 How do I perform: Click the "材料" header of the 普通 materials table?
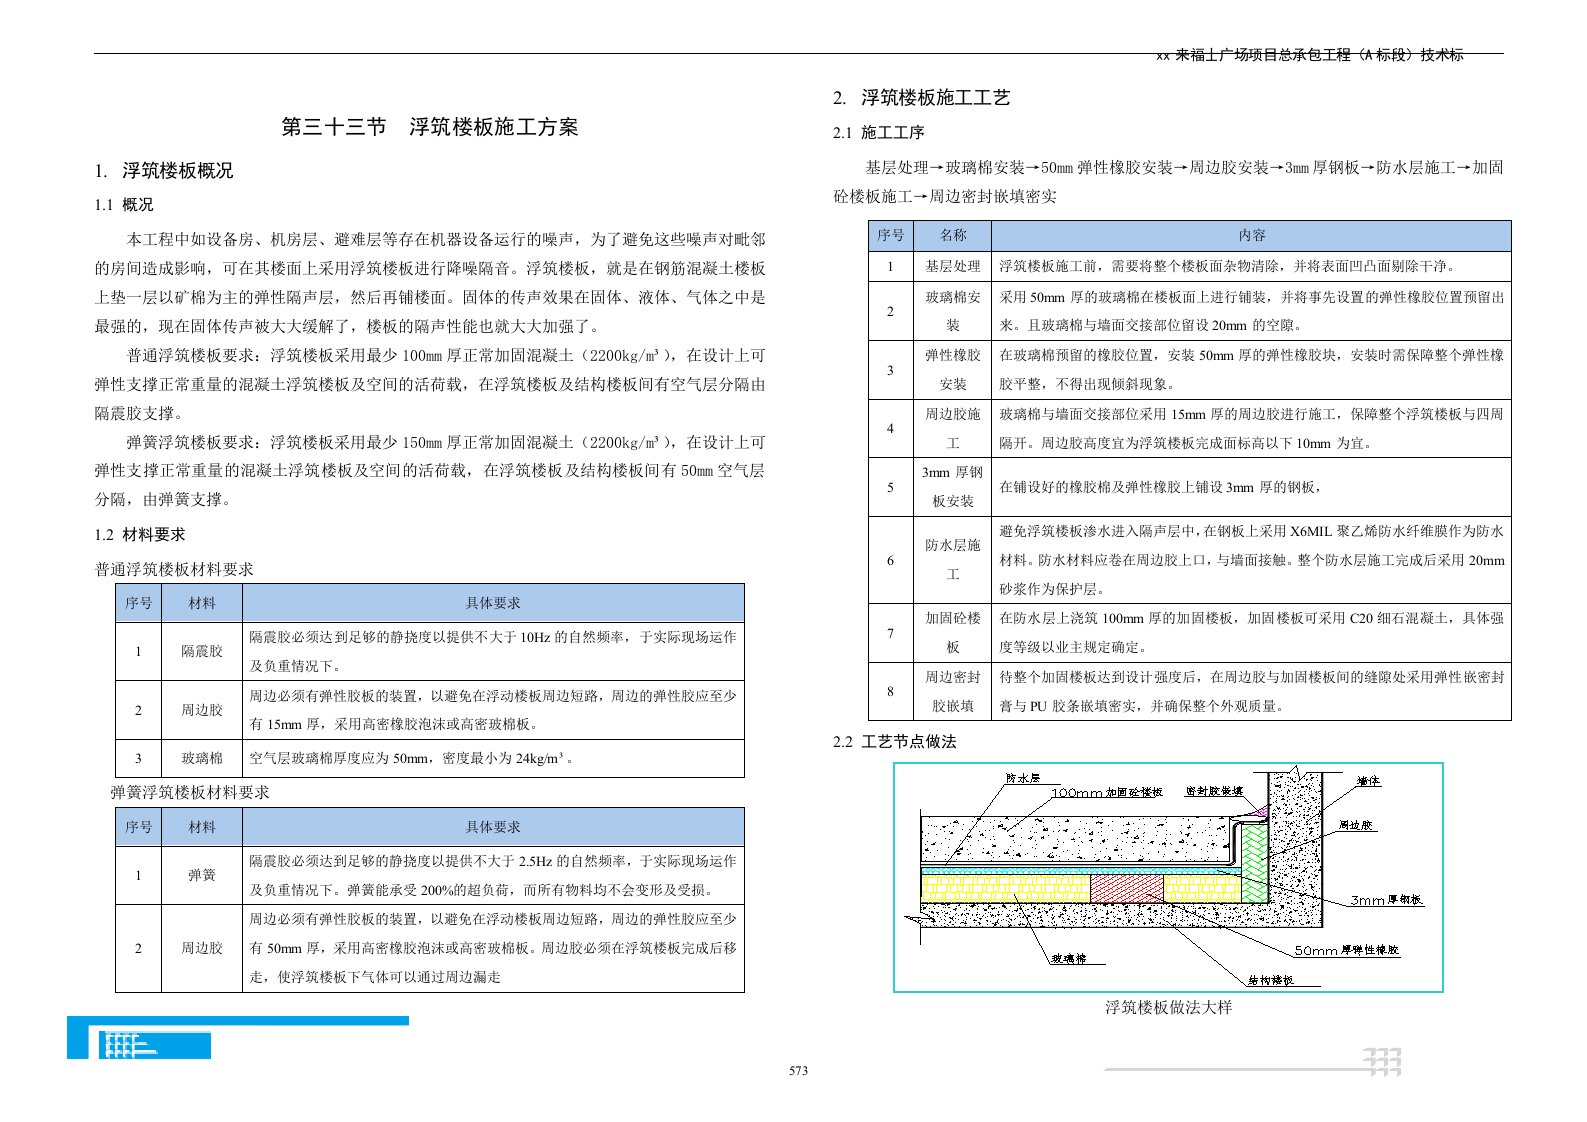202,603
